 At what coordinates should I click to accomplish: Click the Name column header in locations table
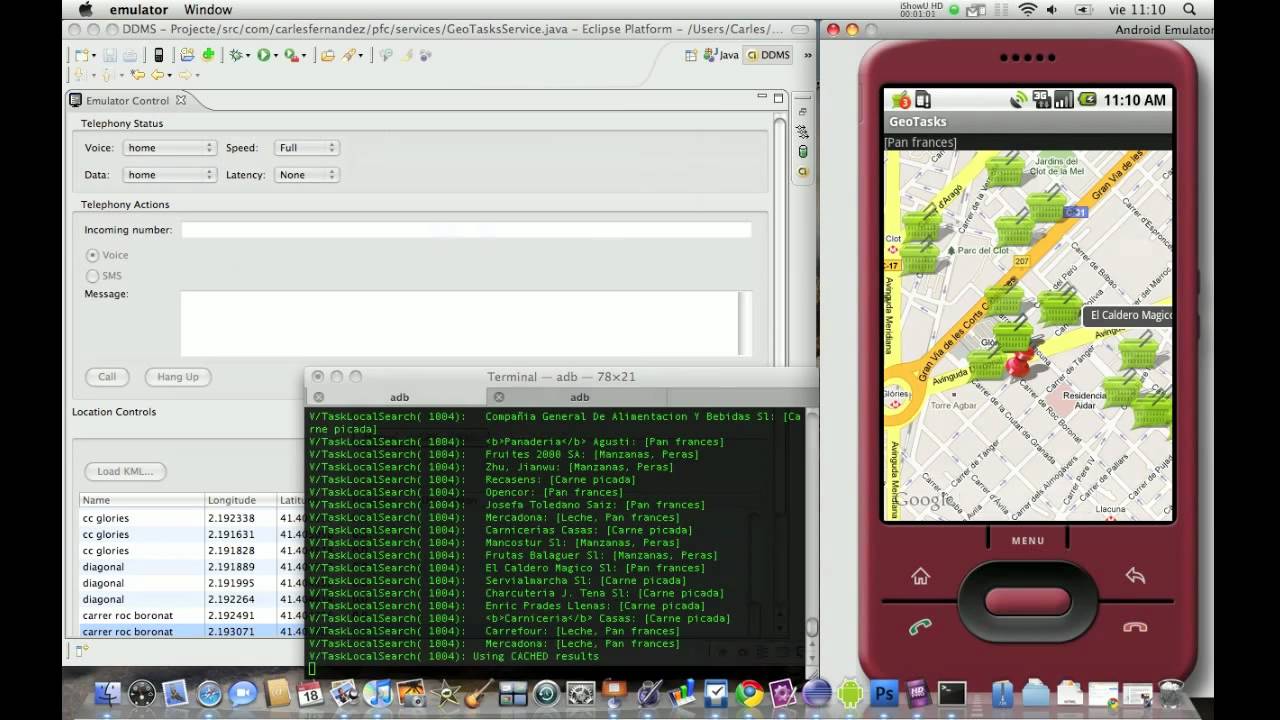pos(142,500)
